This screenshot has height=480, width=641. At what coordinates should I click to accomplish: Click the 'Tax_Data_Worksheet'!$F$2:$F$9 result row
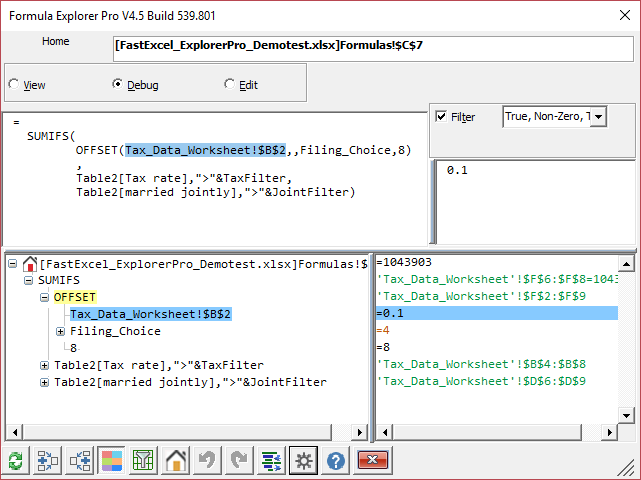(x=497, y=296)
